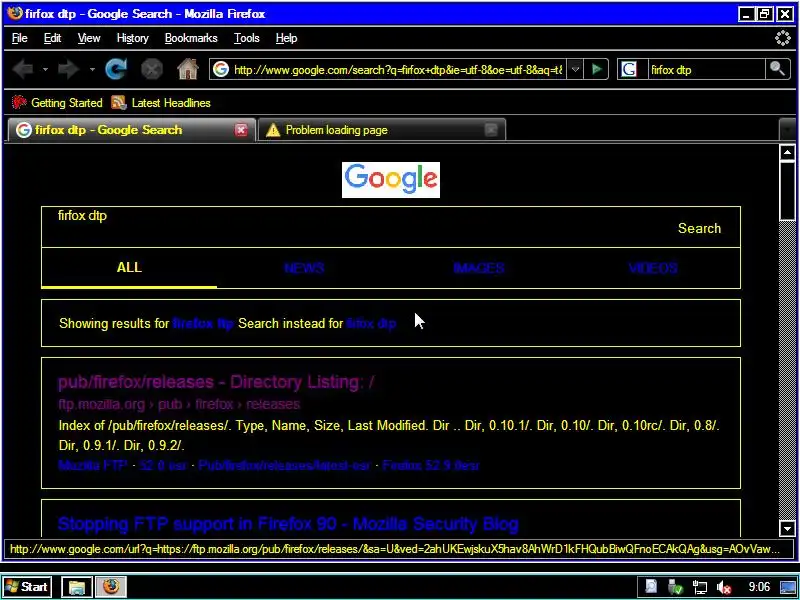Viewport: 800px width, 600px height.
Task: Open the File menu
Action: click(x=19, y=38)
